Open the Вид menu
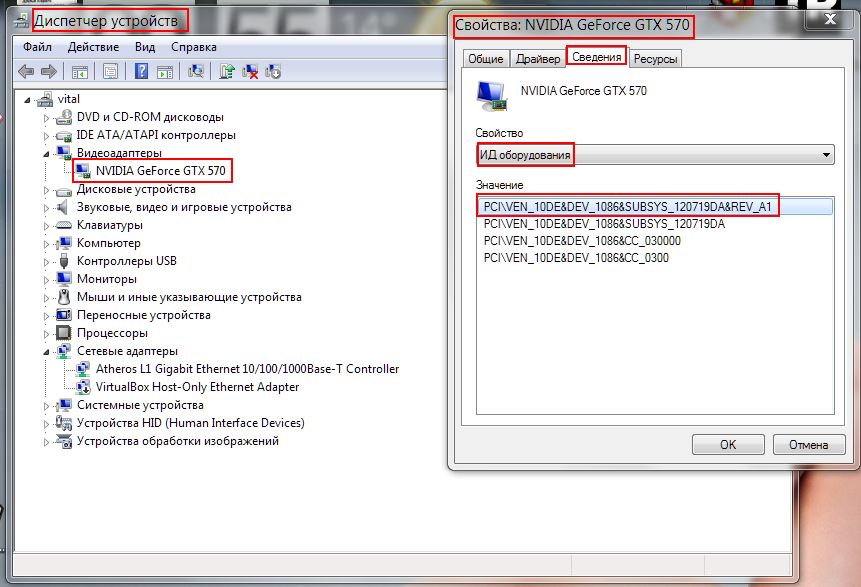The width and height of the screenshot is (861, 587). pyautogui.click(x=145, y=47)
